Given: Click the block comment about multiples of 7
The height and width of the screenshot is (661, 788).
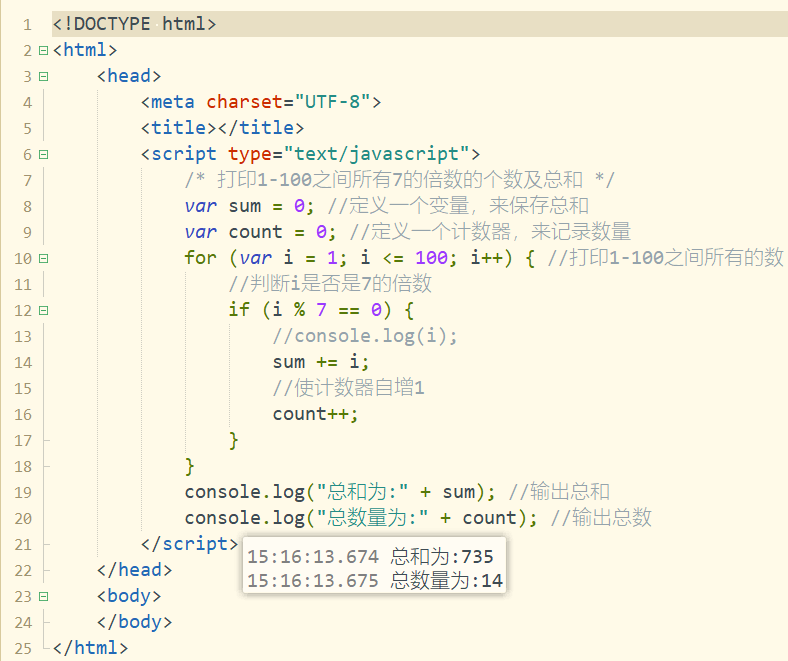Looking at the screenshot, I should [x=400, y=179].
